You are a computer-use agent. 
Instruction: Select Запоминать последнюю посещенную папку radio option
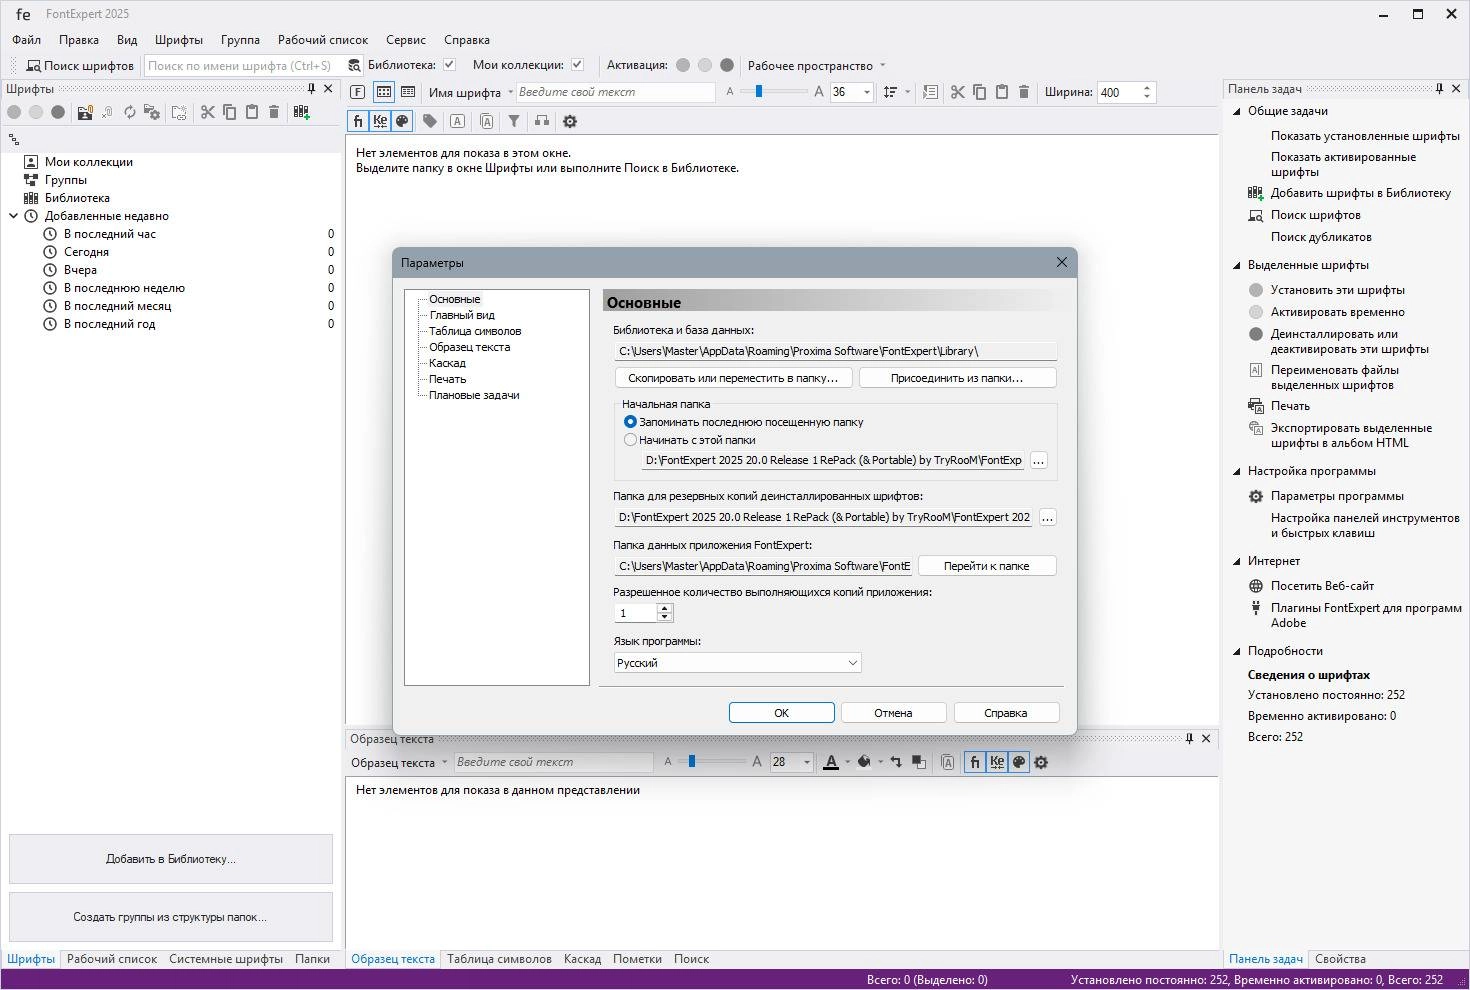[630, 422]
